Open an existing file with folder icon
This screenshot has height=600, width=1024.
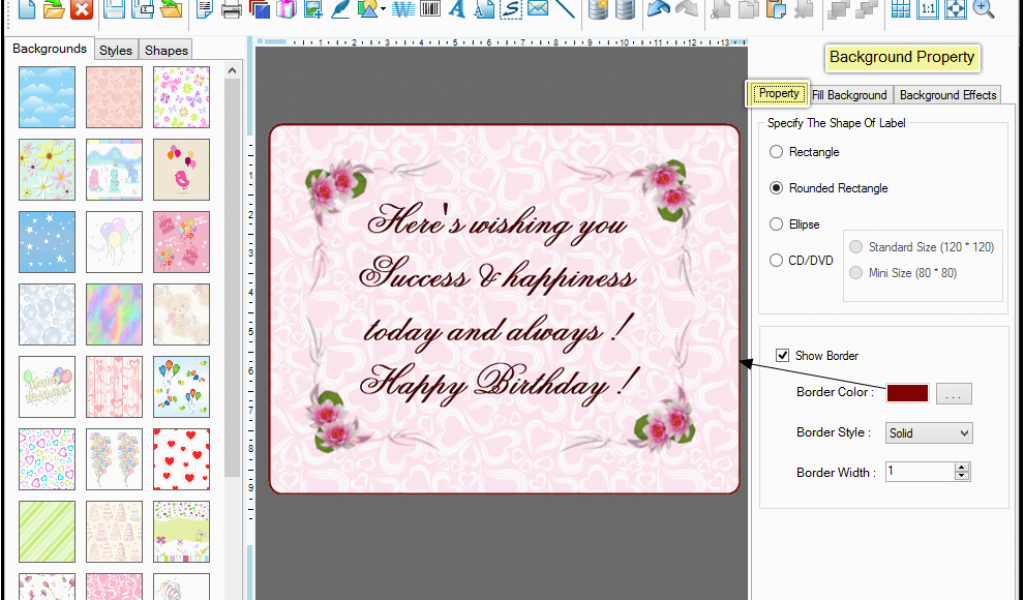coord(54,9)
